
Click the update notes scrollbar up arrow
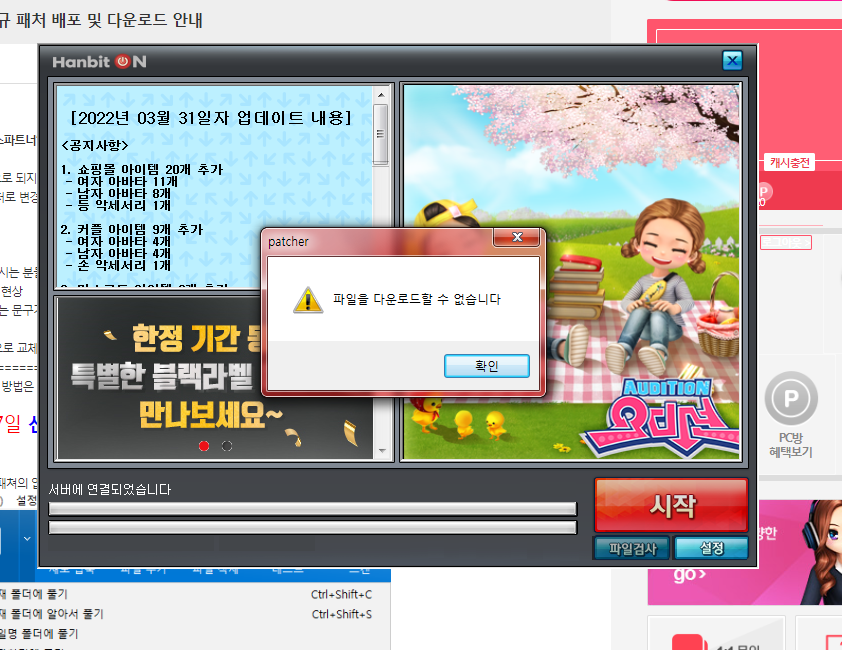coord(381,95)
